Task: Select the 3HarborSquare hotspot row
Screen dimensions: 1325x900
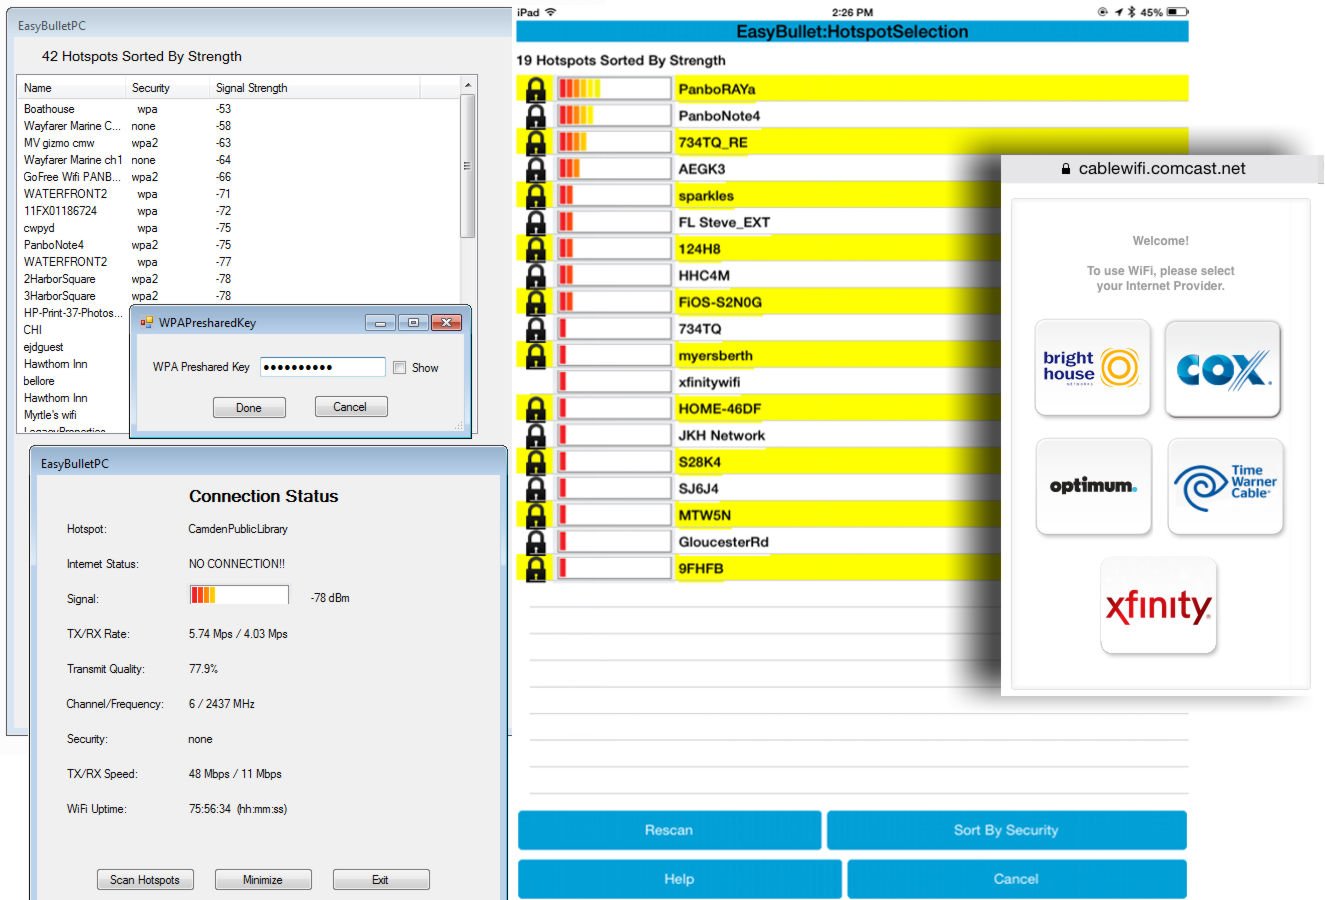Action: (239, 296)
